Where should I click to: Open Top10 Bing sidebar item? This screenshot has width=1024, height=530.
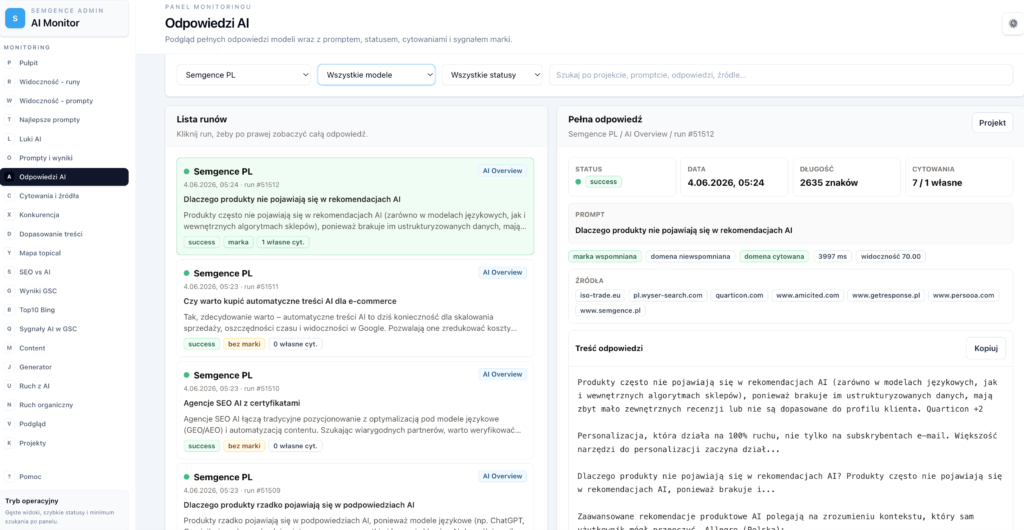pos(65,309)
